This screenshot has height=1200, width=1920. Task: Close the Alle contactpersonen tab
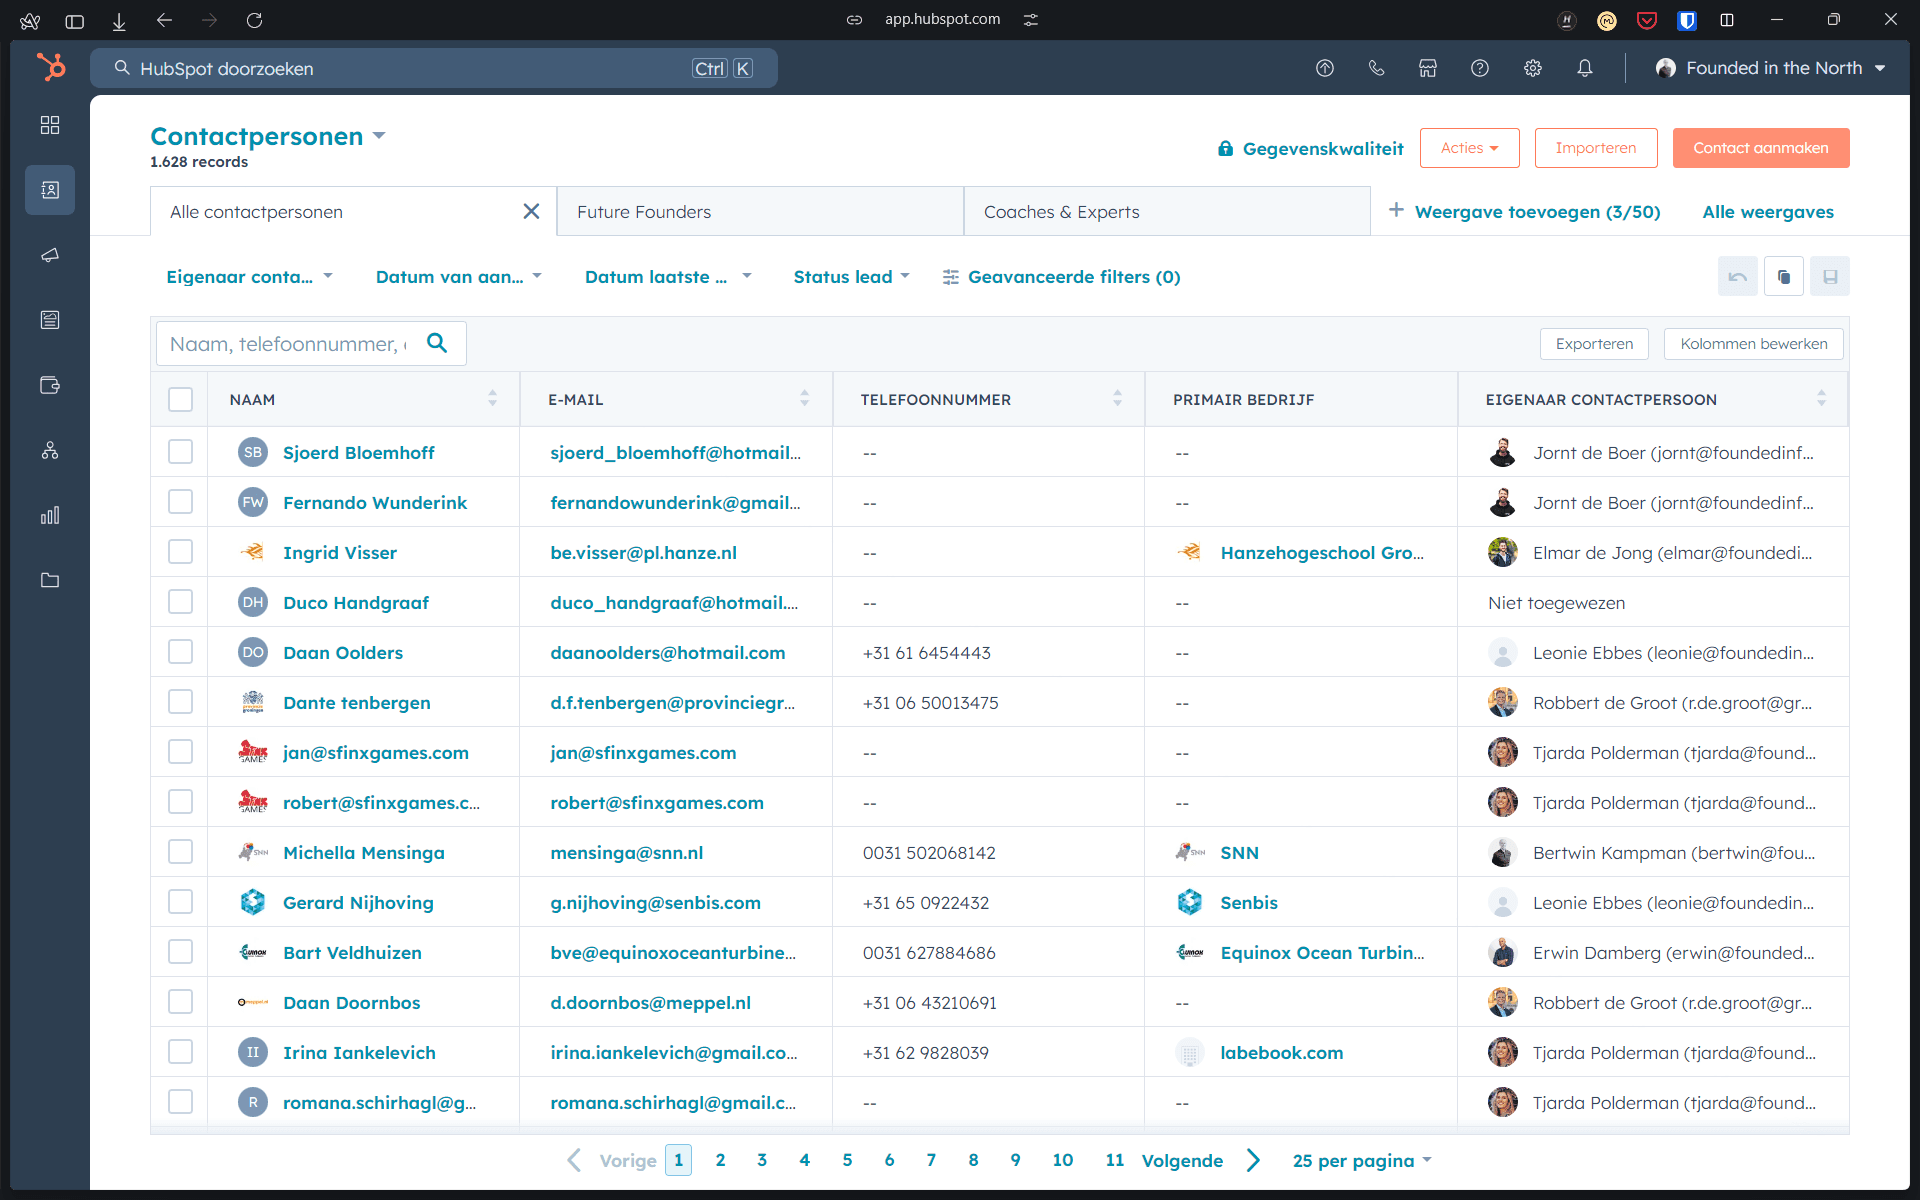(531, 211)
